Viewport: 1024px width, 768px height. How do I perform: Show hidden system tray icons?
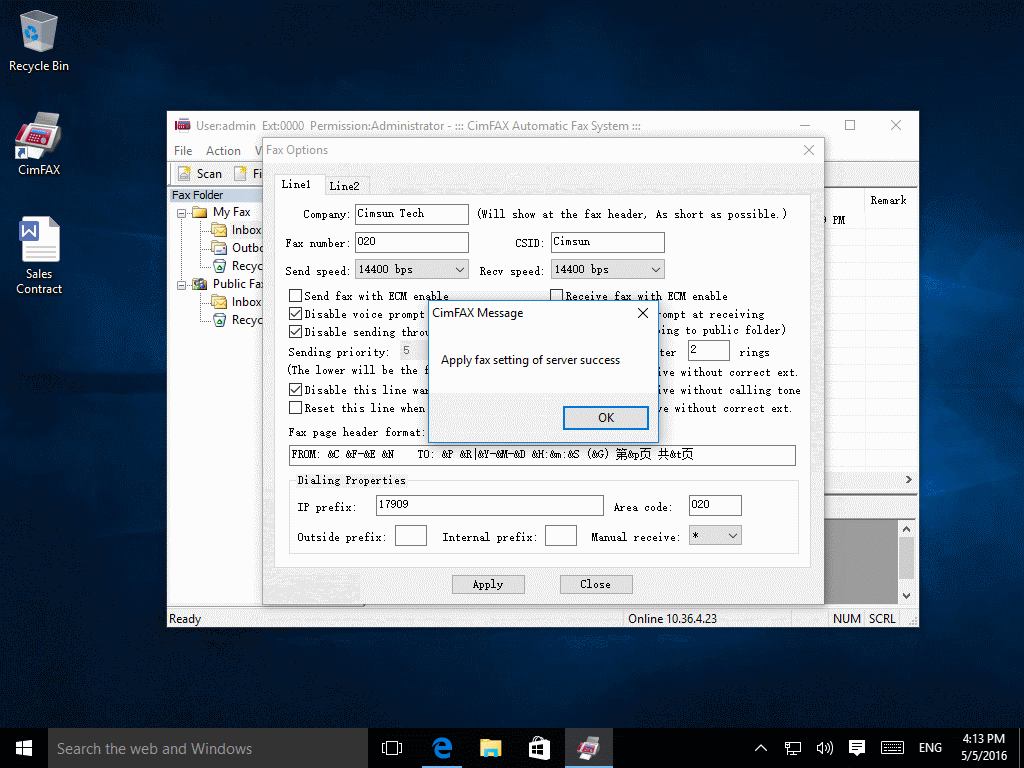point(761,748)
